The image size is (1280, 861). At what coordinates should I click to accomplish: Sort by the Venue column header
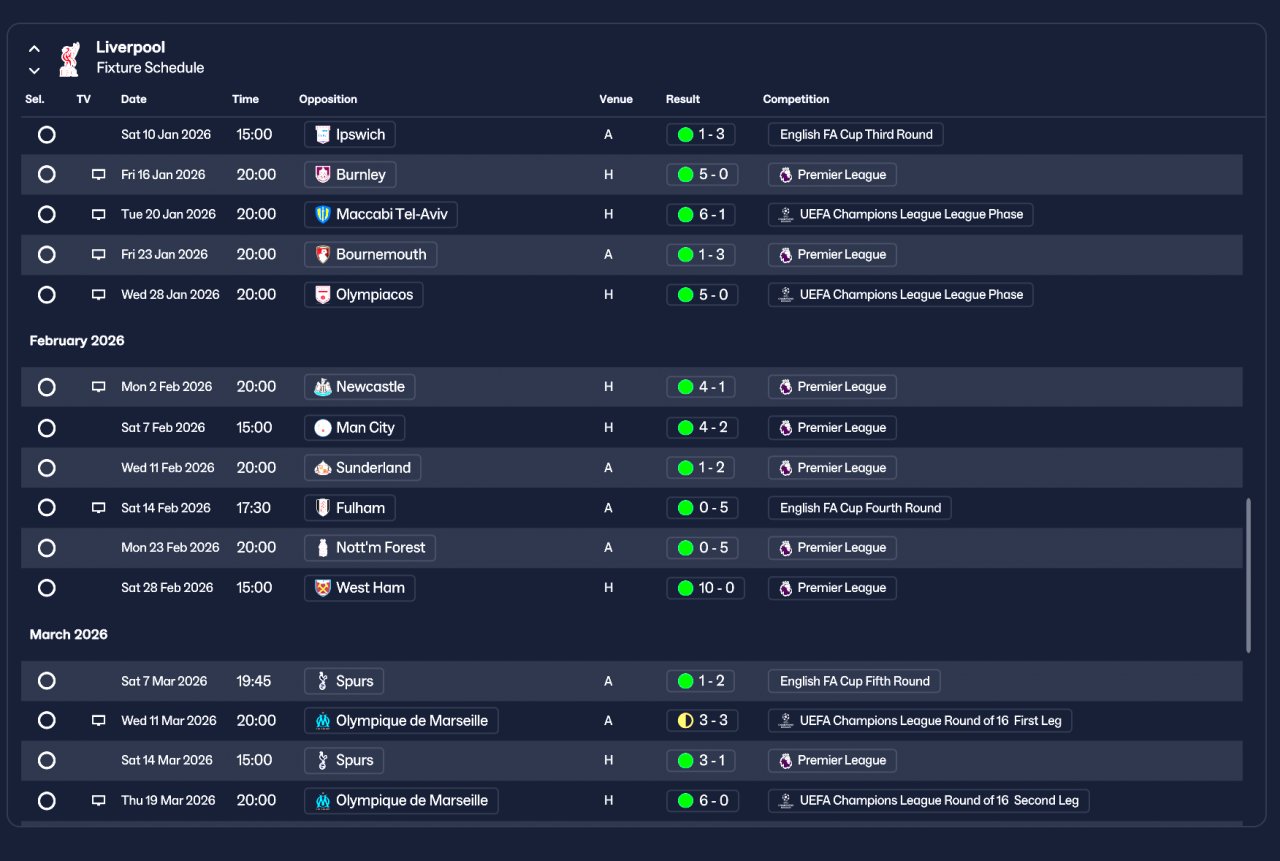coord(616,99)
